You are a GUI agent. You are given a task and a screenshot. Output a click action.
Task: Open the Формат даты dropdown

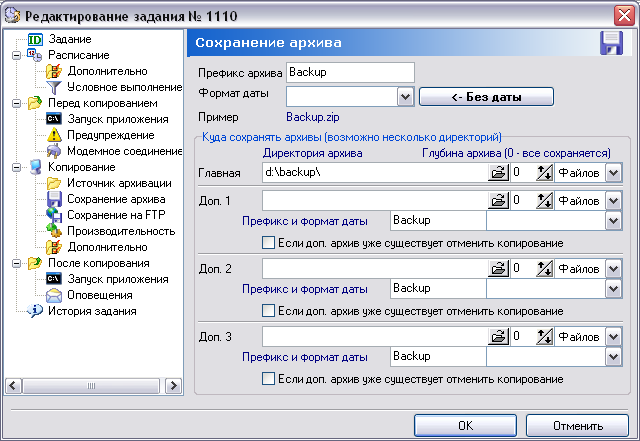[x=405, y=97]
